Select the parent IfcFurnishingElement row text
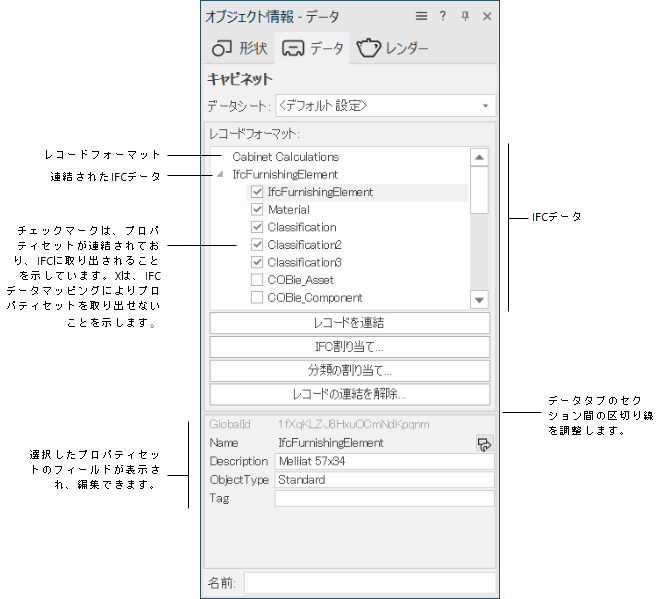The width and height of the screenshot is (668, 599). pyautogui.click(x=285, y=174)
